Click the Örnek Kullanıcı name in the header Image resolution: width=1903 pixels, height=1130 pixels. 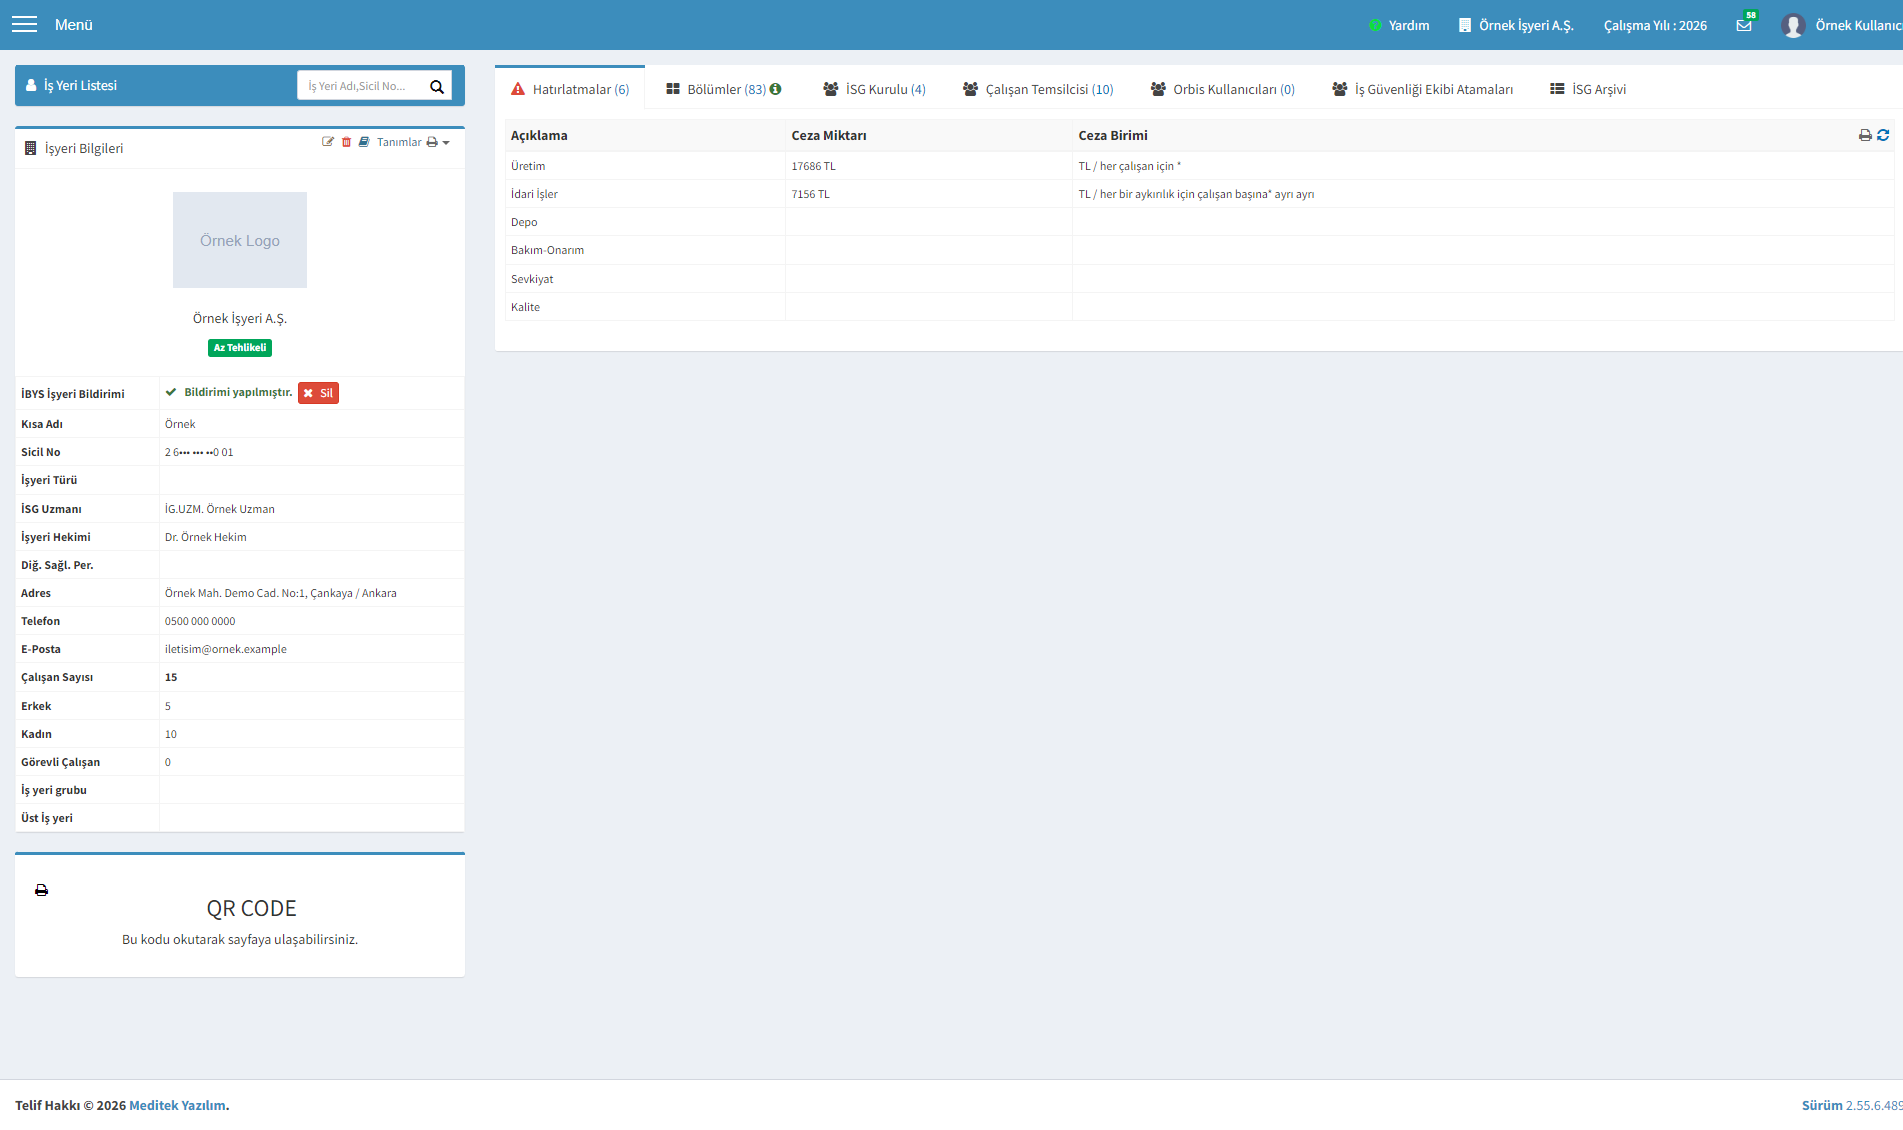pos(1858,25)
